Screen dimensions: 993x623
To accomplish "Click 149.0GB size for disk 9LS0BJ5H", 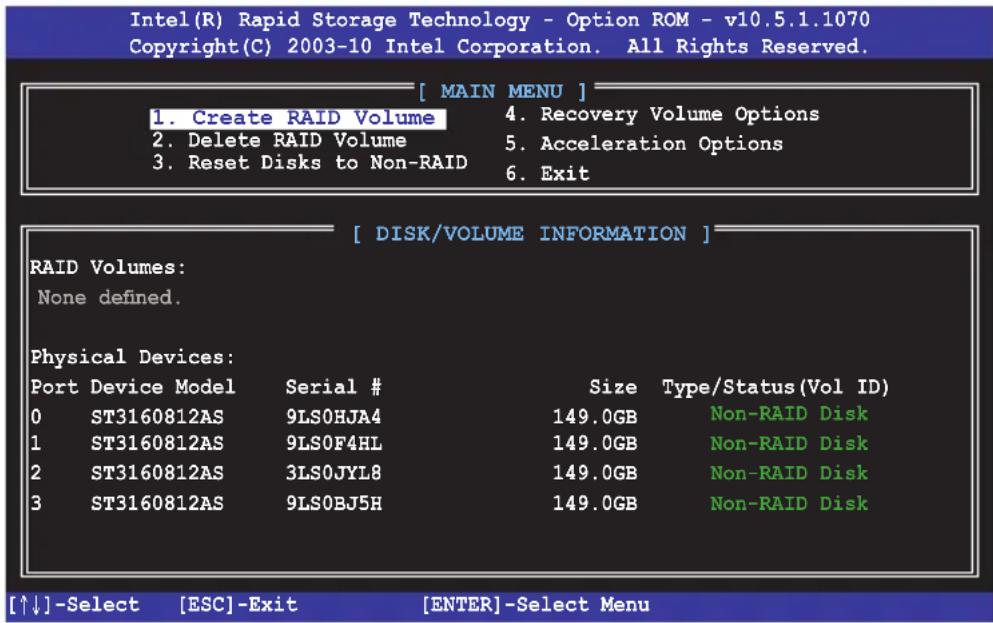I will click(595, 503).
